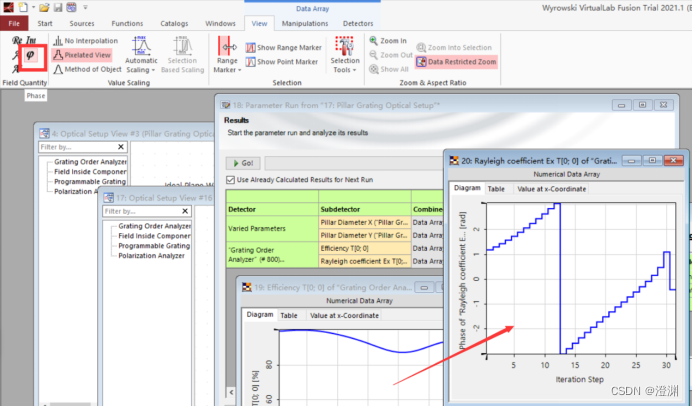Toggle Use Already Calculated Results checkbox
This screenshot has height=406, width=693.
click(x=230, y=180)
